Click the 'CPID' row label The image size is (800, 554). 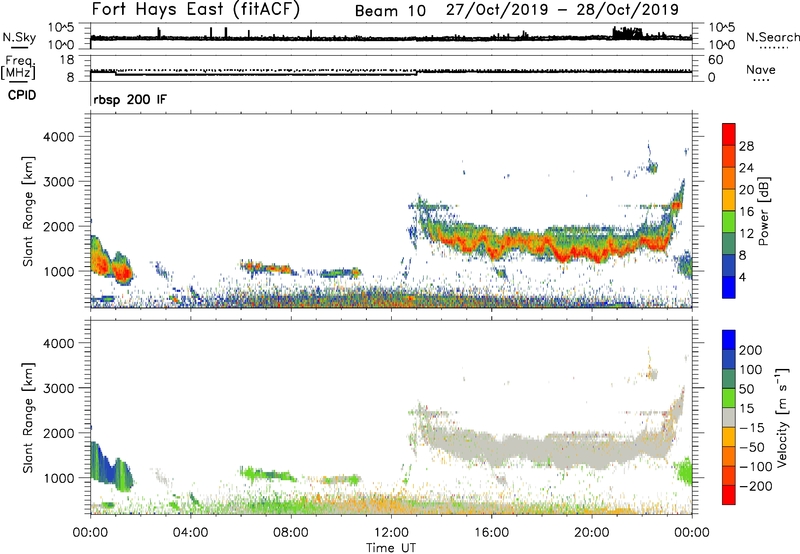(22, 95)
